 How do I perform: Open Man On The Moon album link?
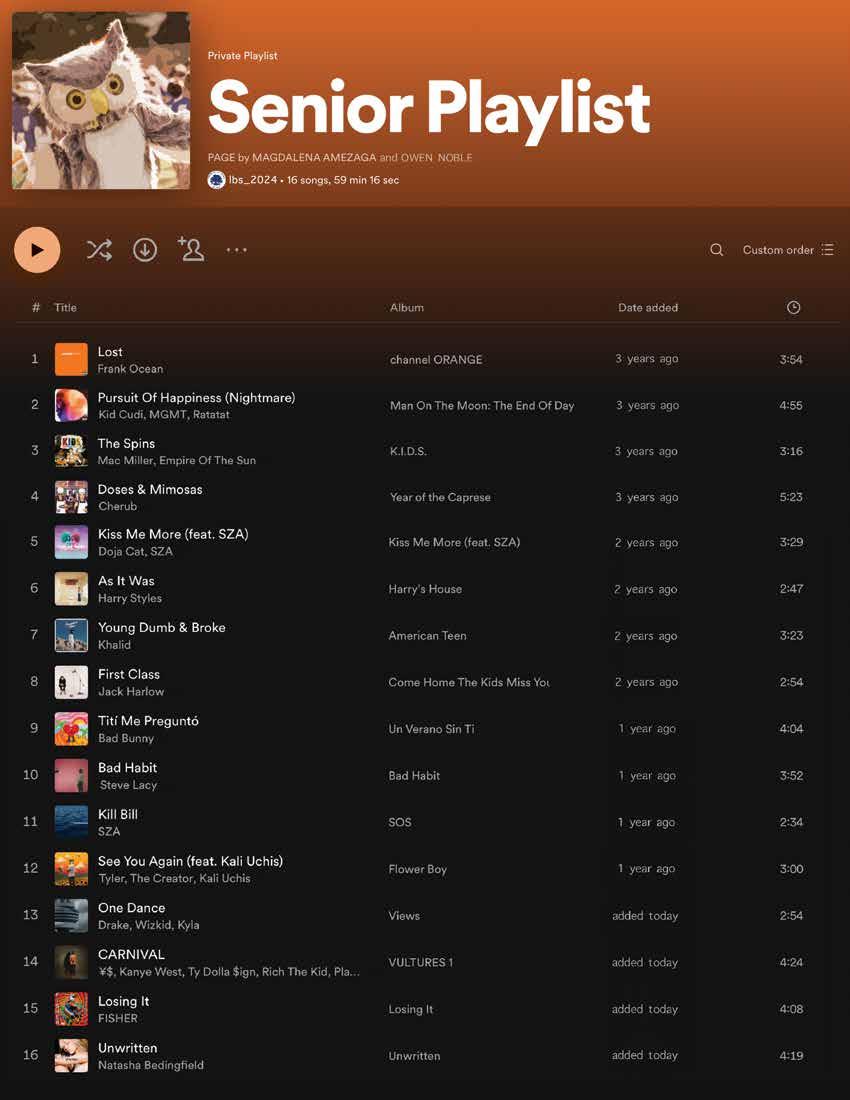[x=482, y=405]
